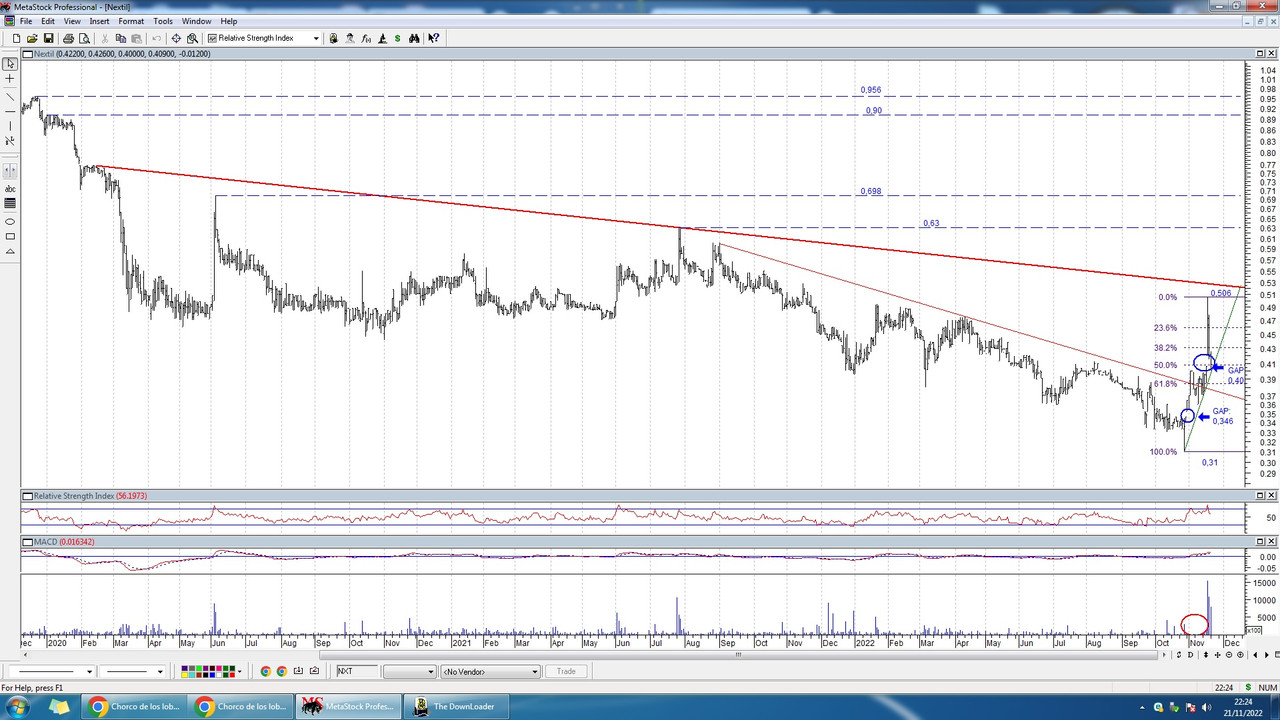1280x720 pixels.
Task: Print the chart using the printer icon
Action: (x=68, y=38)
